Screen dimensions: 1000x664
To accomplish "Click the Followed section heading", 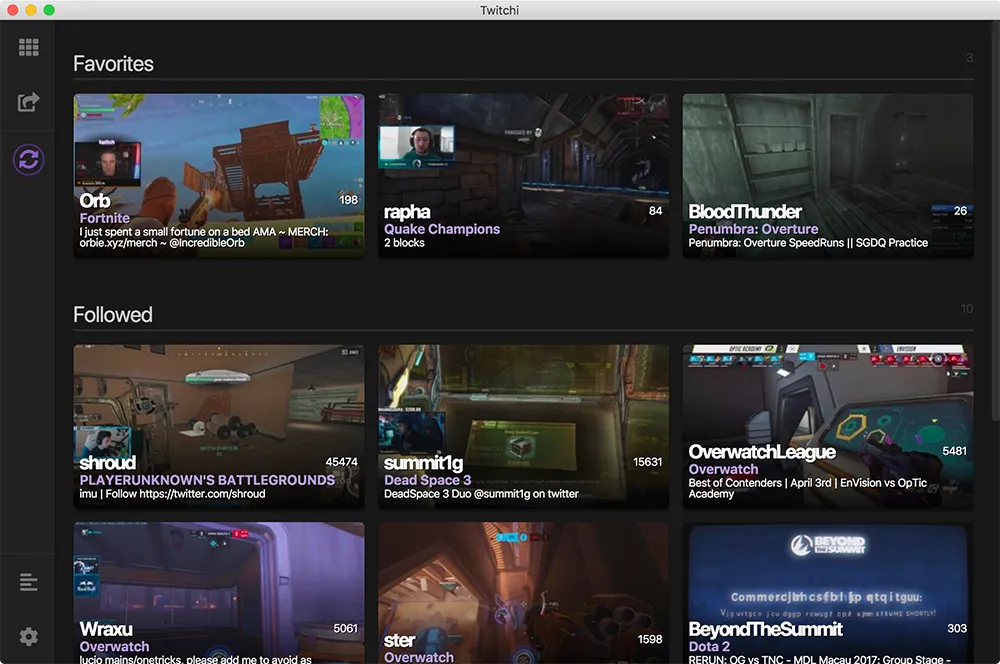I will pyautogui.click(x=113, y=315).
